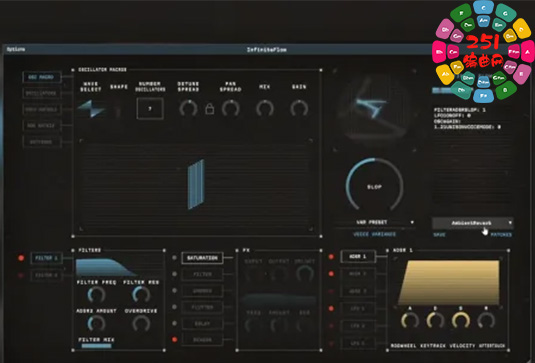Open the Options menu
This screenshot has height=363, width=535.
point(16,49)
